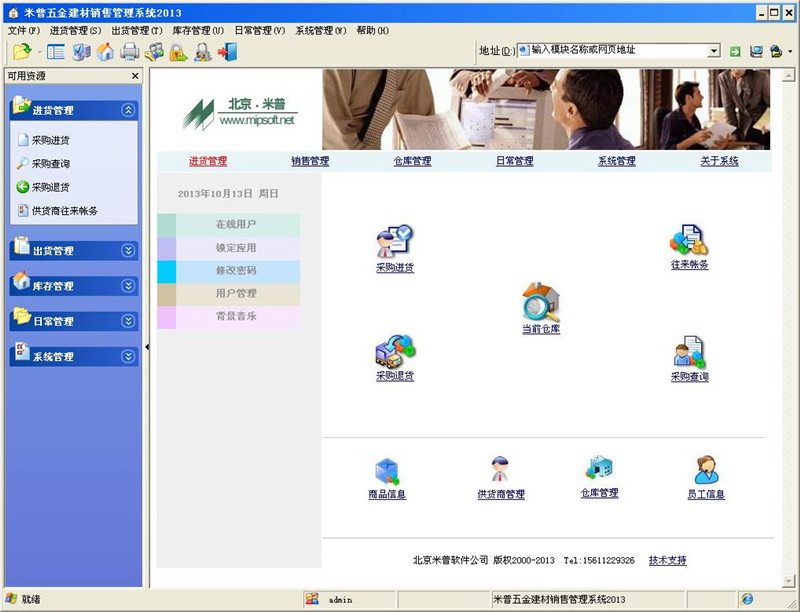Switch to 系统管理 page tab

point(617,161)
